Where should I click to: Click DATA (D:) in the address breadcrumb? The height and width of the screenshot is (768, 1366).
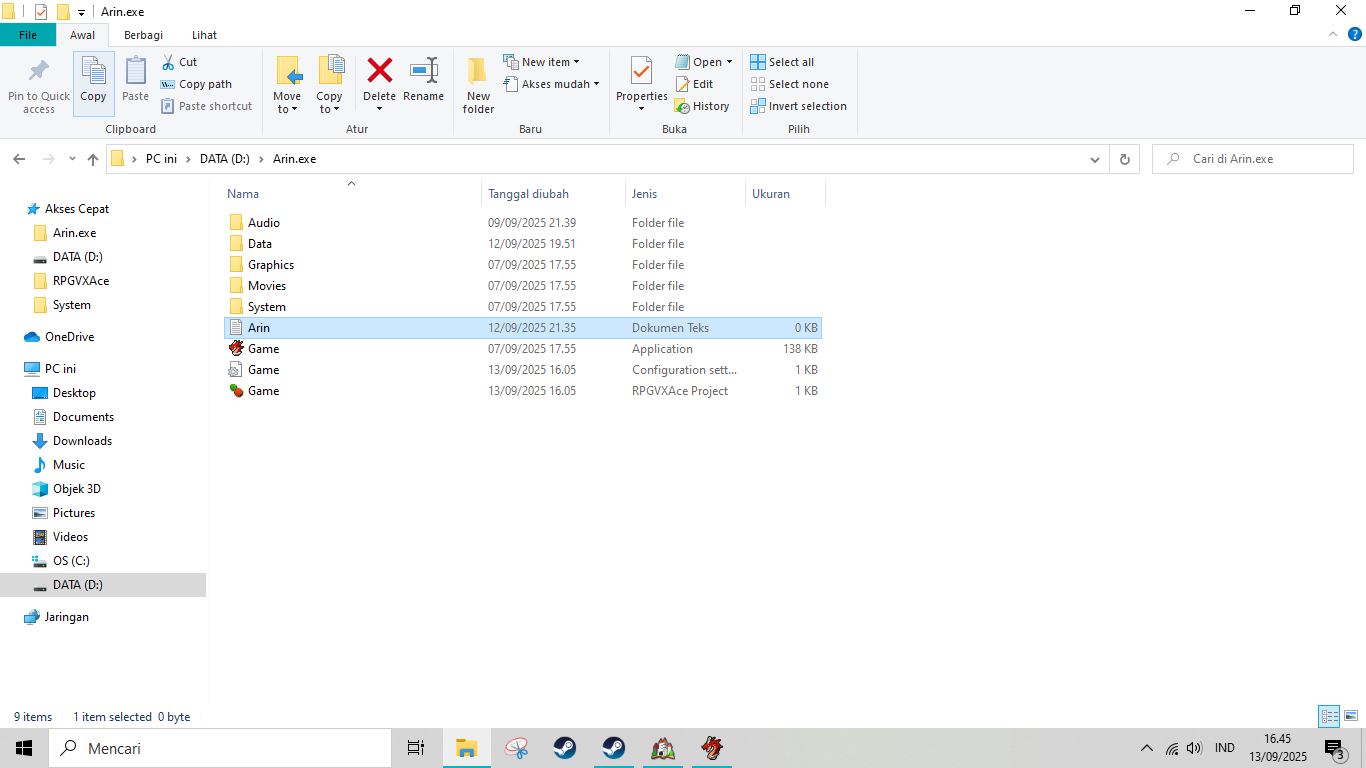[225, 159]
